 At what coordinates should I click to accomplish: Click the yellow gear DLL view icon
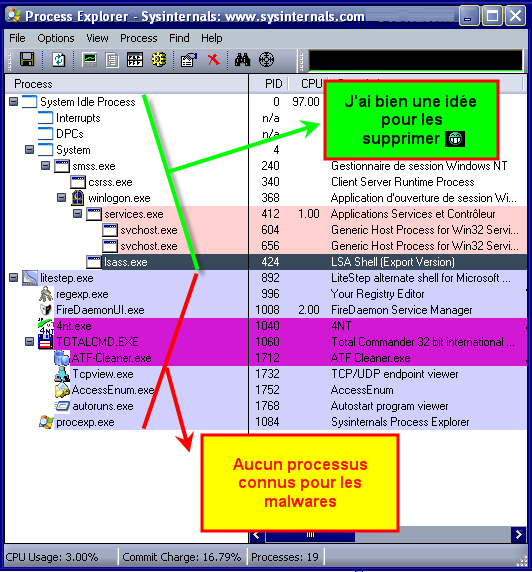click(158, 59)
